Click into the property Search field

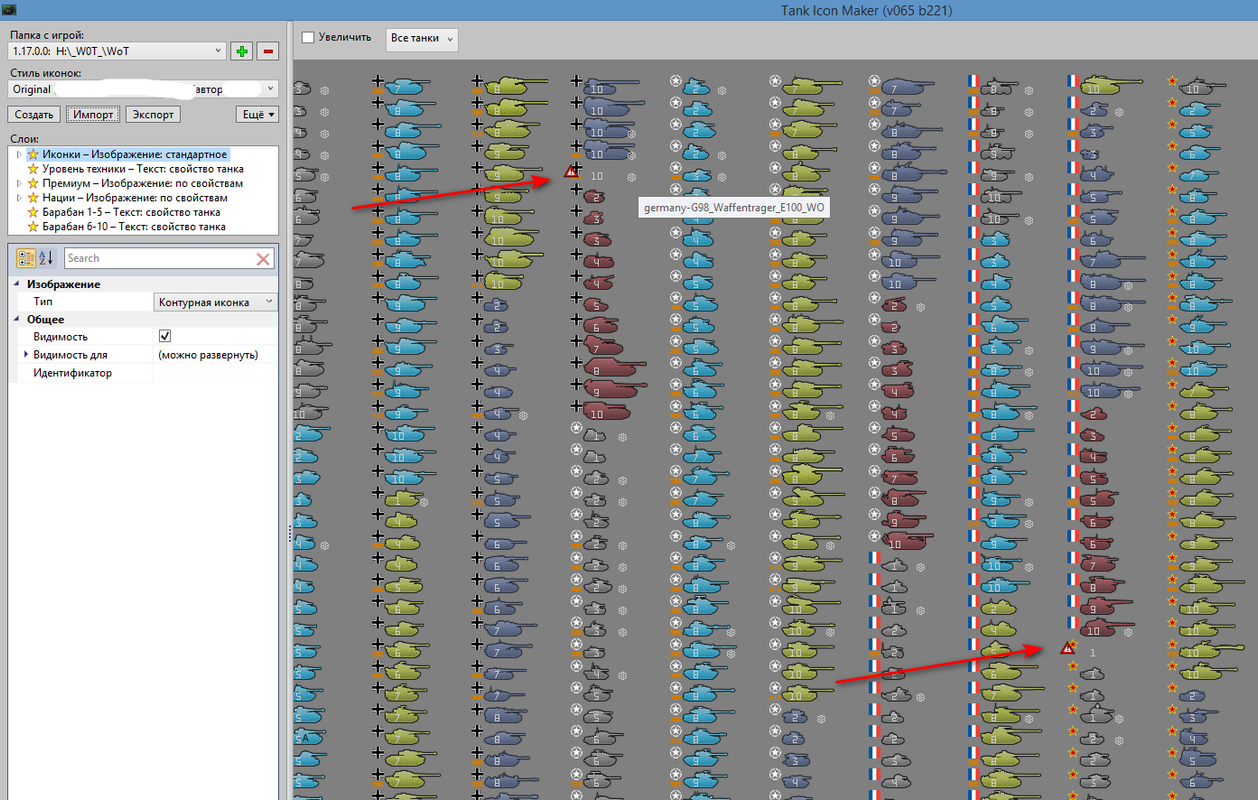158,258
